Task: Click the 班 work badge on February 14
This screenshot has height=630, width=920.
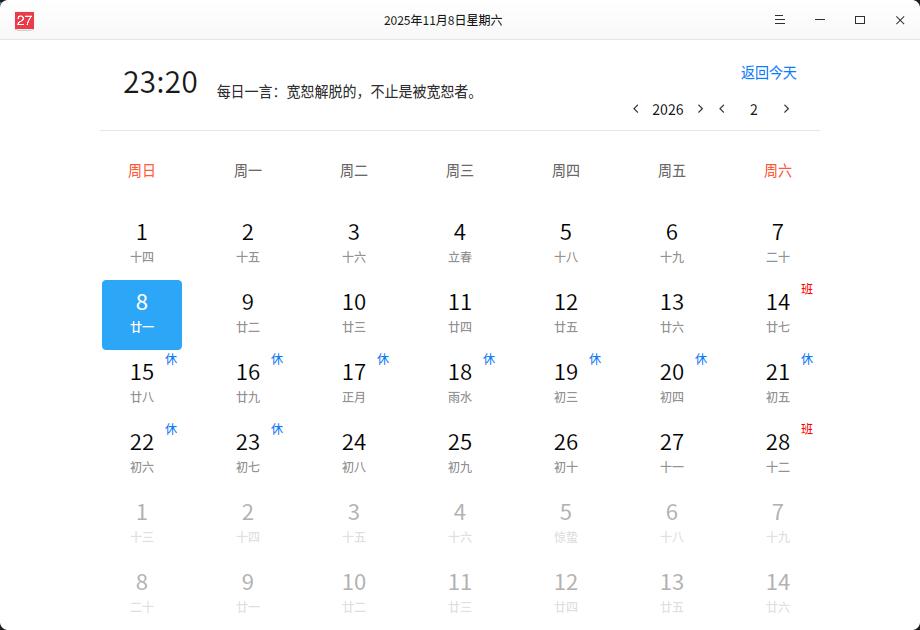Action: 808,289
